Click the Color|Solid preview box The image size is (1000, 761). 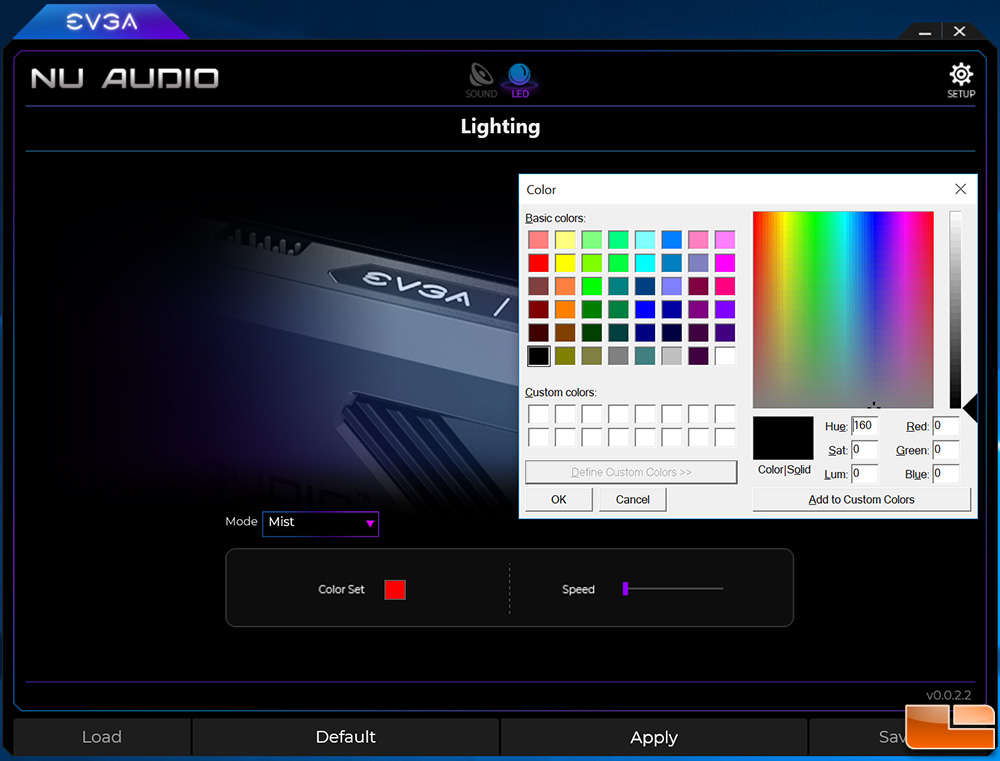coord(783,438)
